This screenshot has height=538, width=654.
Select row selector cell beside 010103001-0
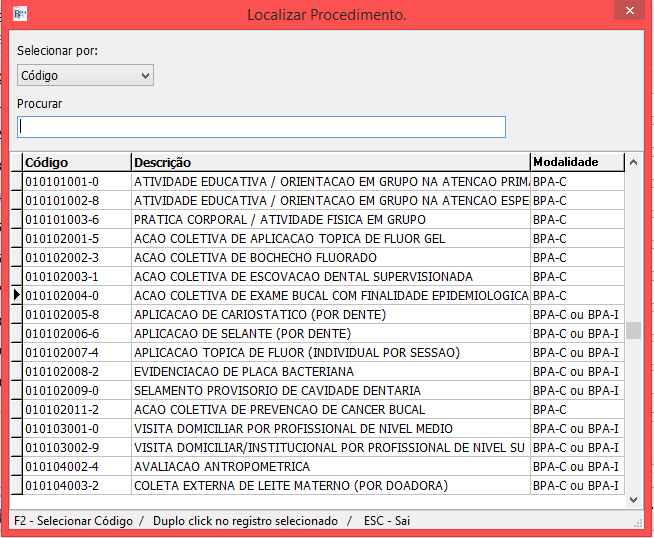[x=16, y=429]
